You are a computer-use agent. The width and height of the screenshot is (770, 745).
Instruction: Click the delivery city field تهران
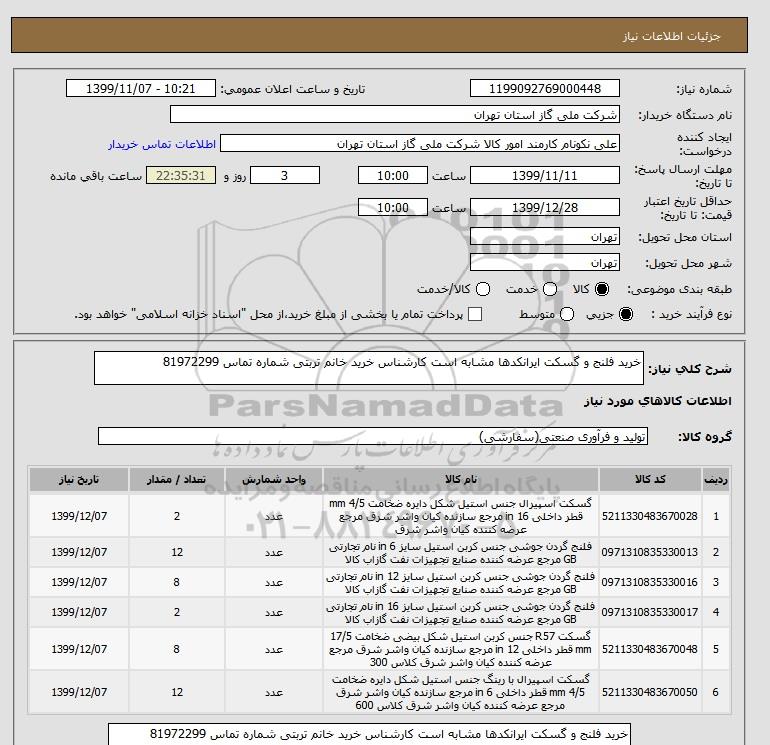click(545, 263)
